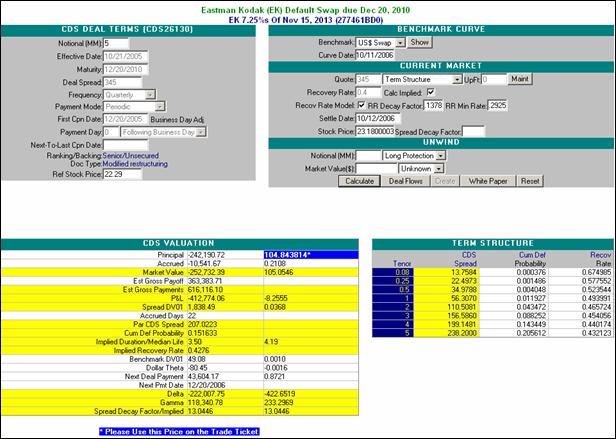
Task: Select Next Pmt Date 12/20/2006
Action: pyautogui.click(x=206, y=385)
